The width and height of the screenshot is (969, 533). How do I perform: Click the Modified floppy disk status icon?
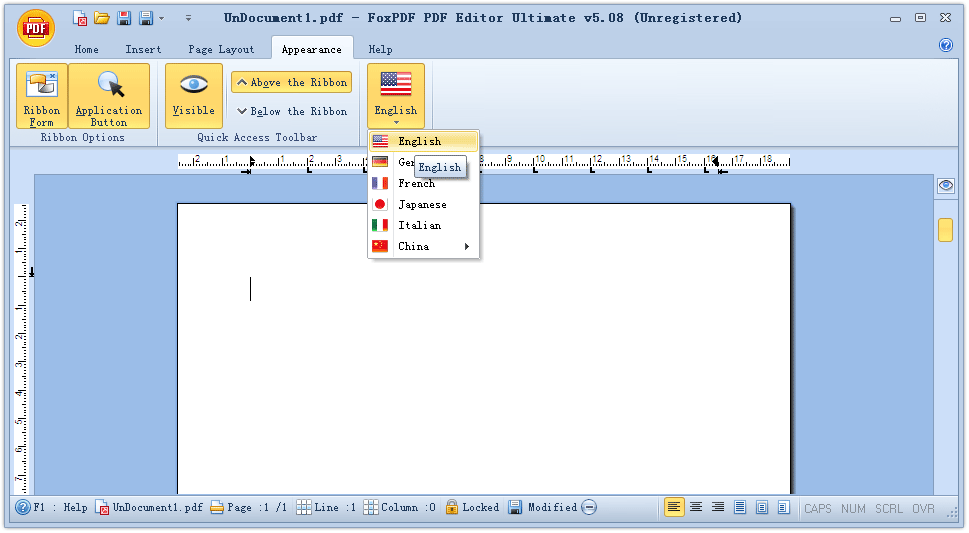click(515, 508)
